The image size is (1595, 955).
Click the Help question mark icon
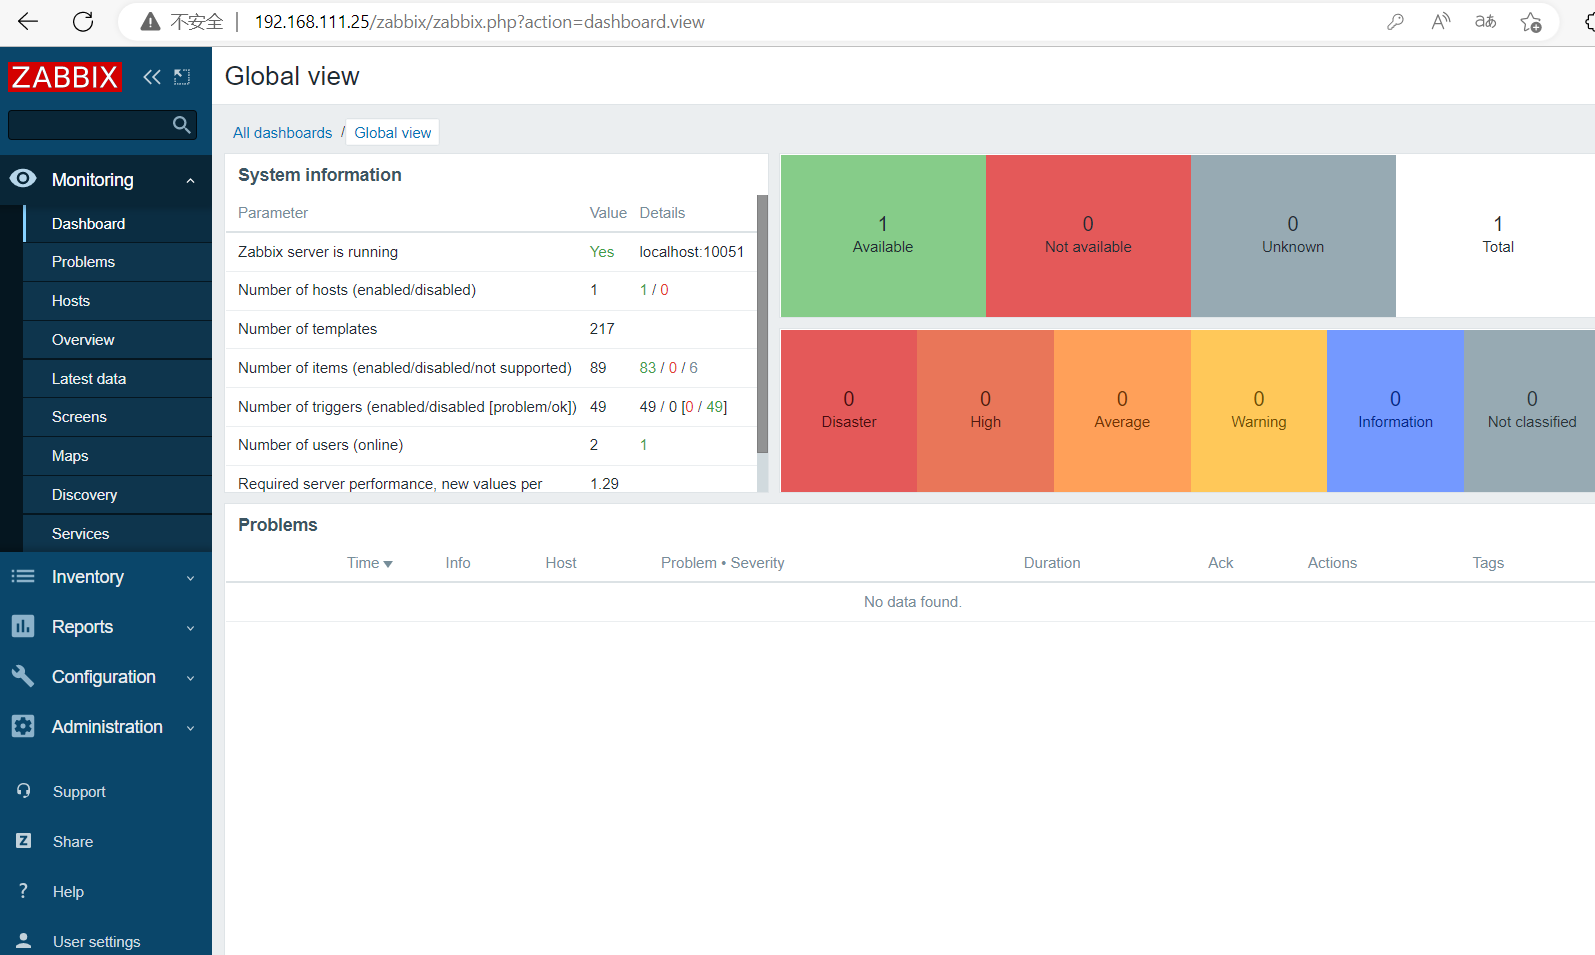tap(23, 891)
